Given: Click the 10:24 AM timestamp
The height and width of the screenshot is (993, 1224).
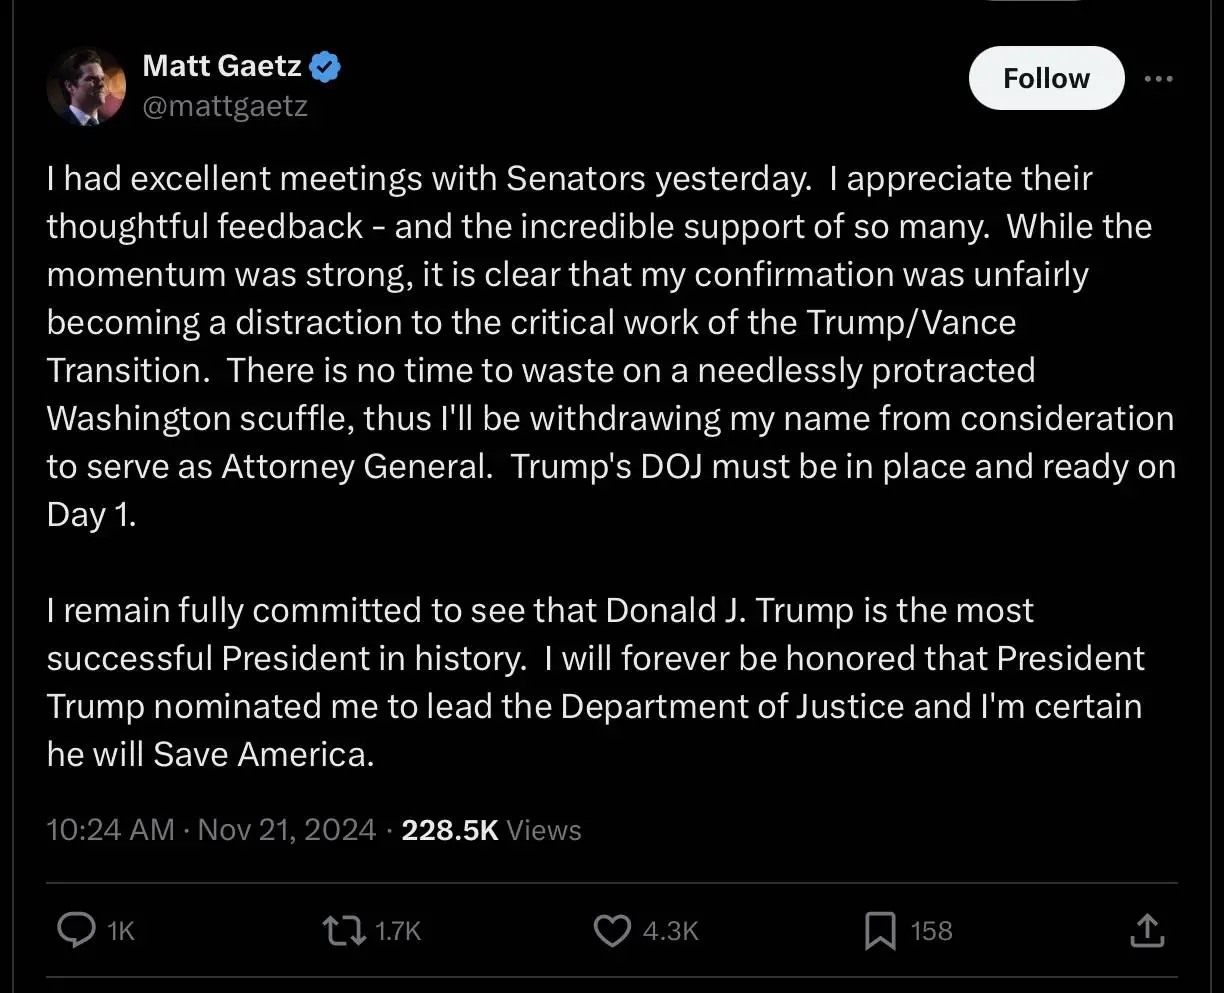Looking at the screenshot, I should 110,830.
